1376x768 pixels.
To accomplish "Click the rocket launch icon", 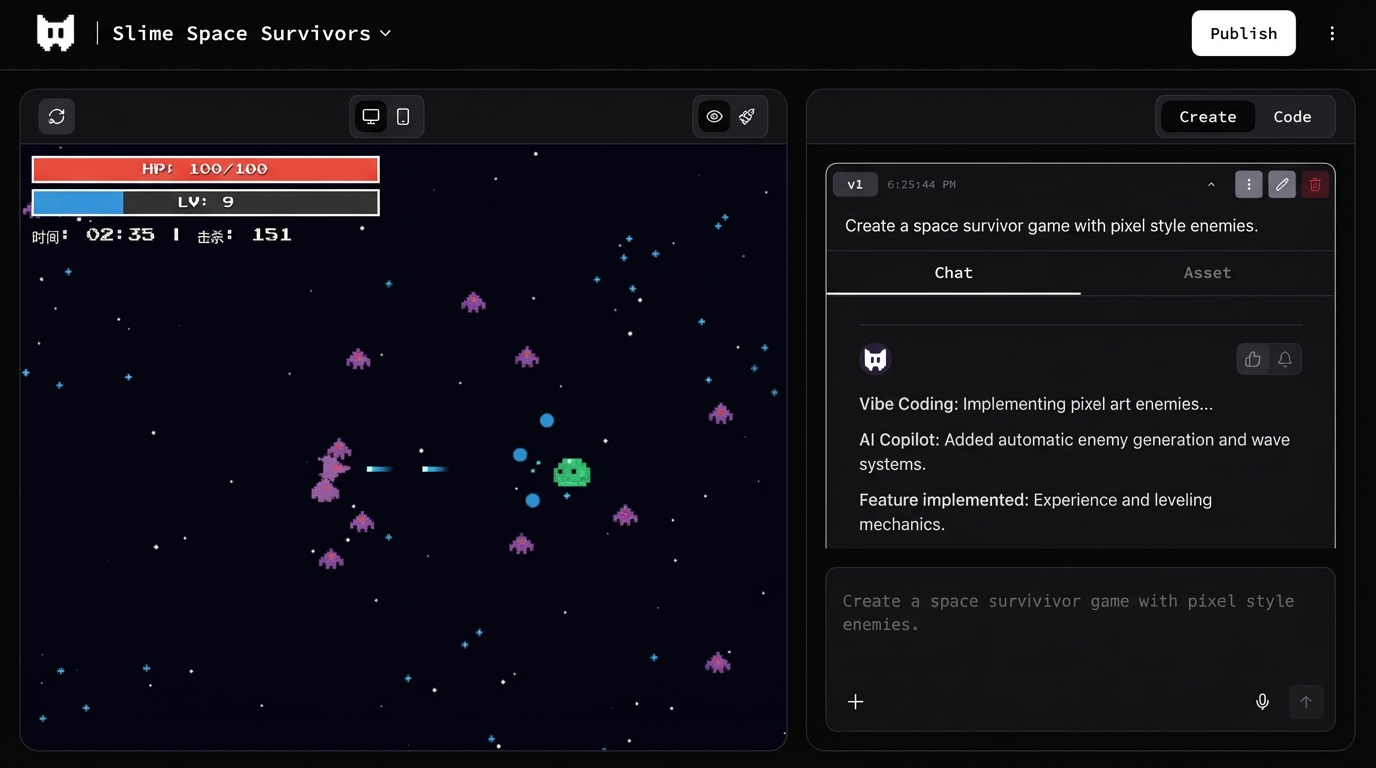I will pos(747,117).
